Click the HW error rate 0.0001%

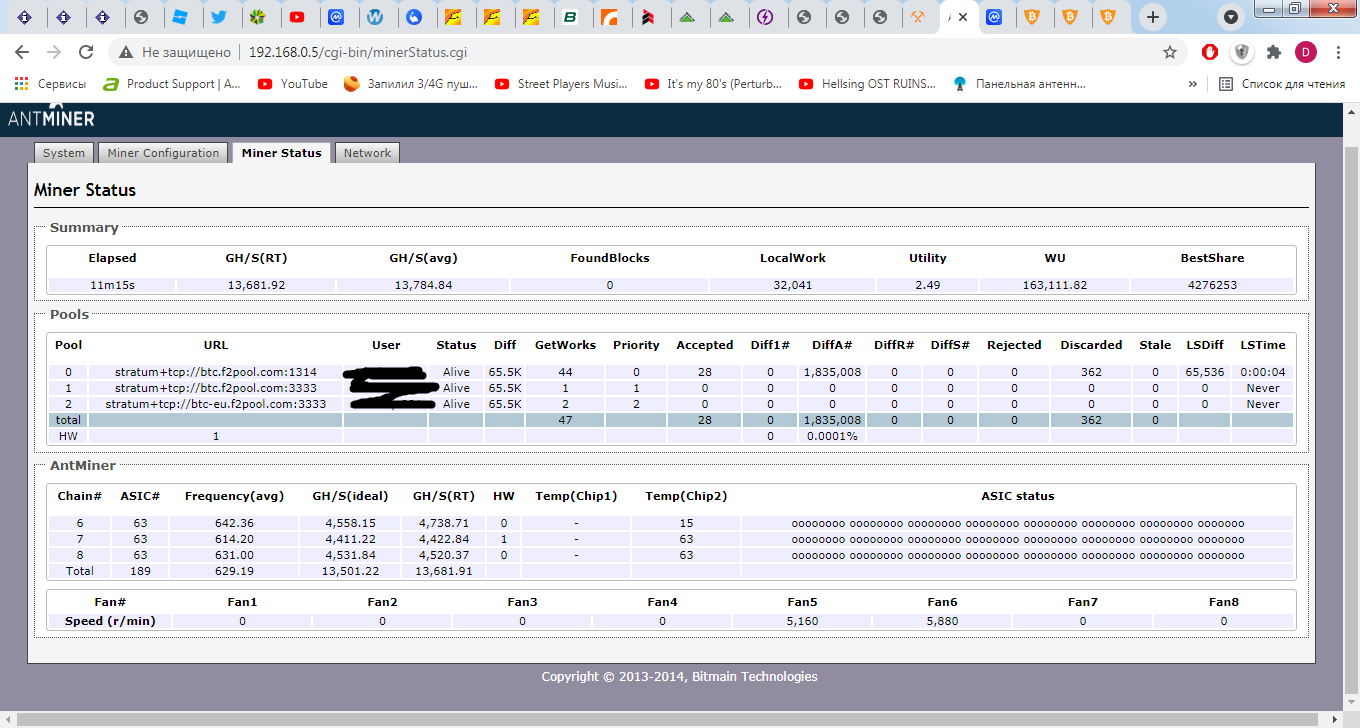pyautogui.click(x=832, y=436)
